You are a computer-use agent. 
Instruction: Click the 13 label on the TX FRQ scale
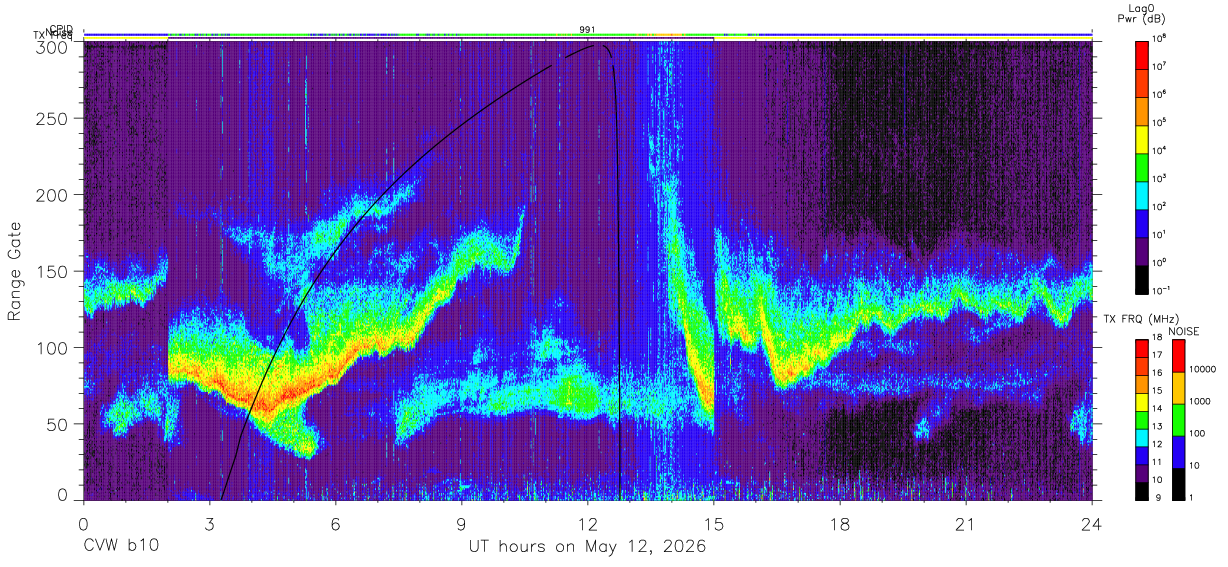pyautogui.click(x=1157, y=426)
